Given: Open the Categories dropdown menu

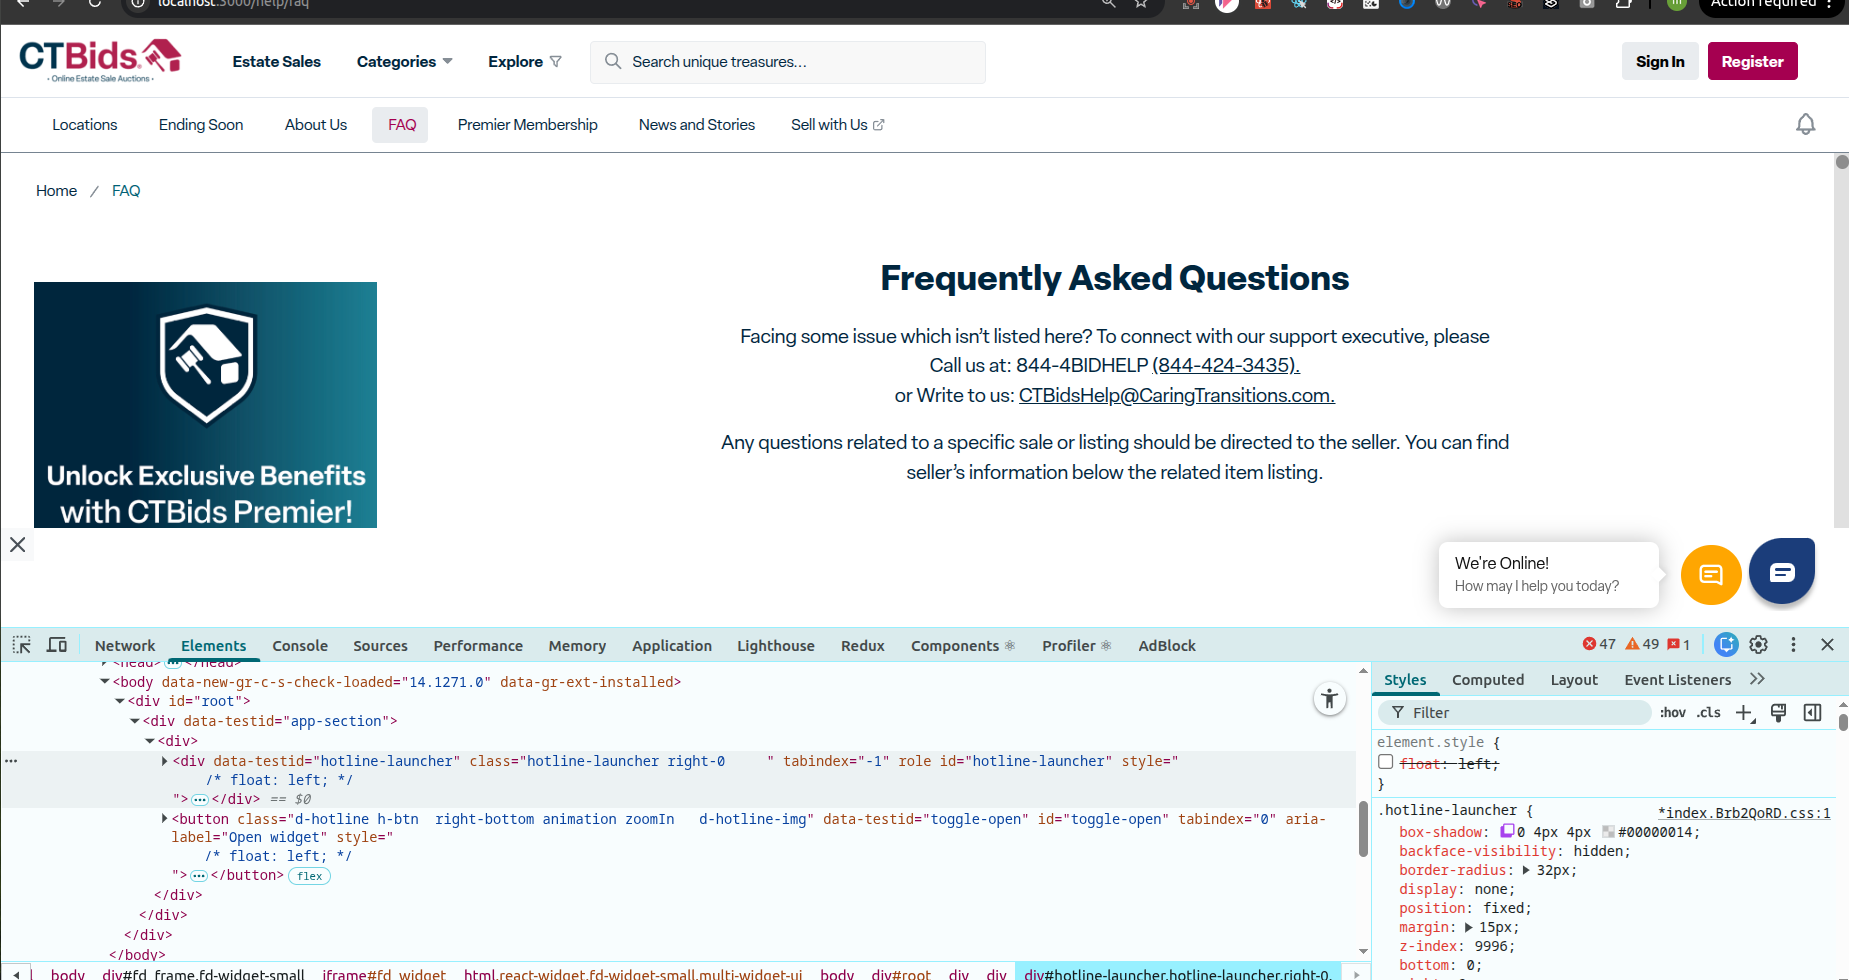Looking at the screenshot, I should pos(404,62).
